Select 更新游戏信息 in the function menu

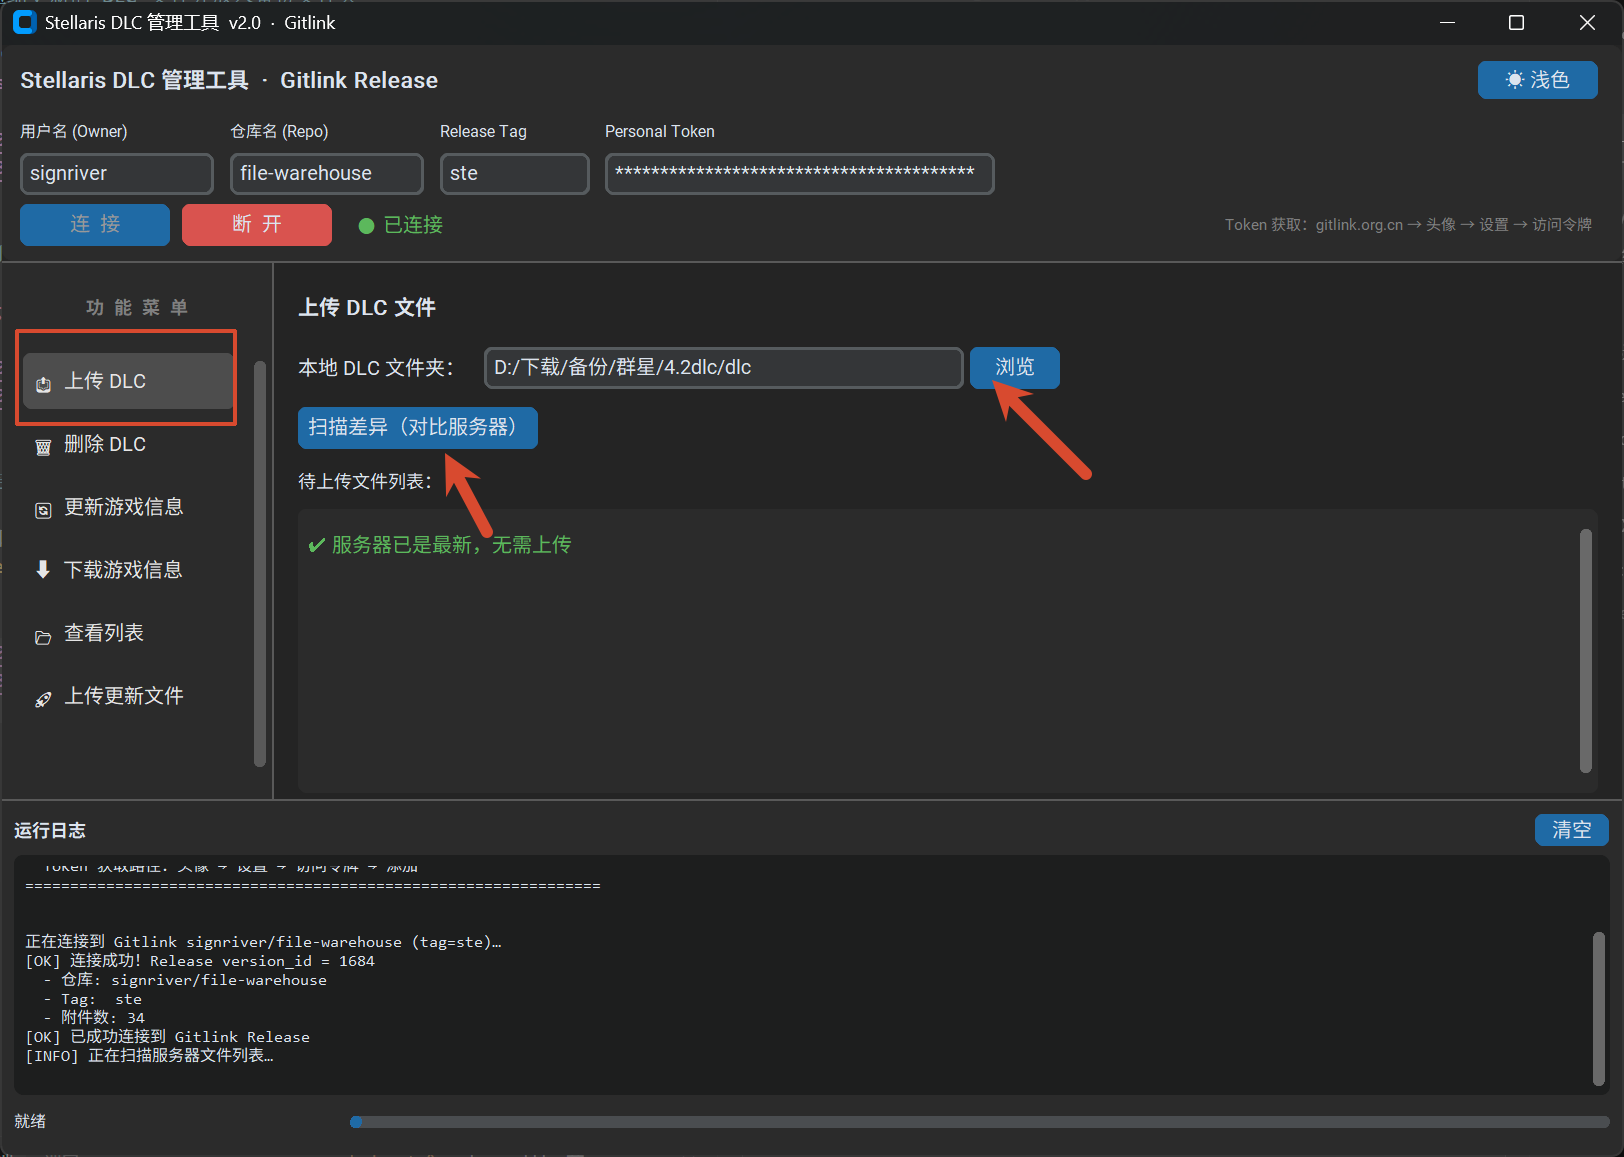tap(128, 507)
